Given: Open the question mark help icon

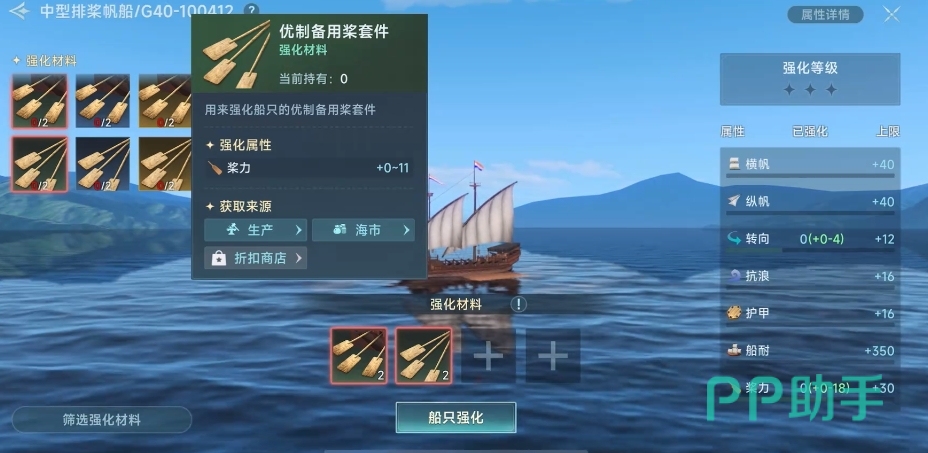Looking at the screenshot, I should [252, 10].
